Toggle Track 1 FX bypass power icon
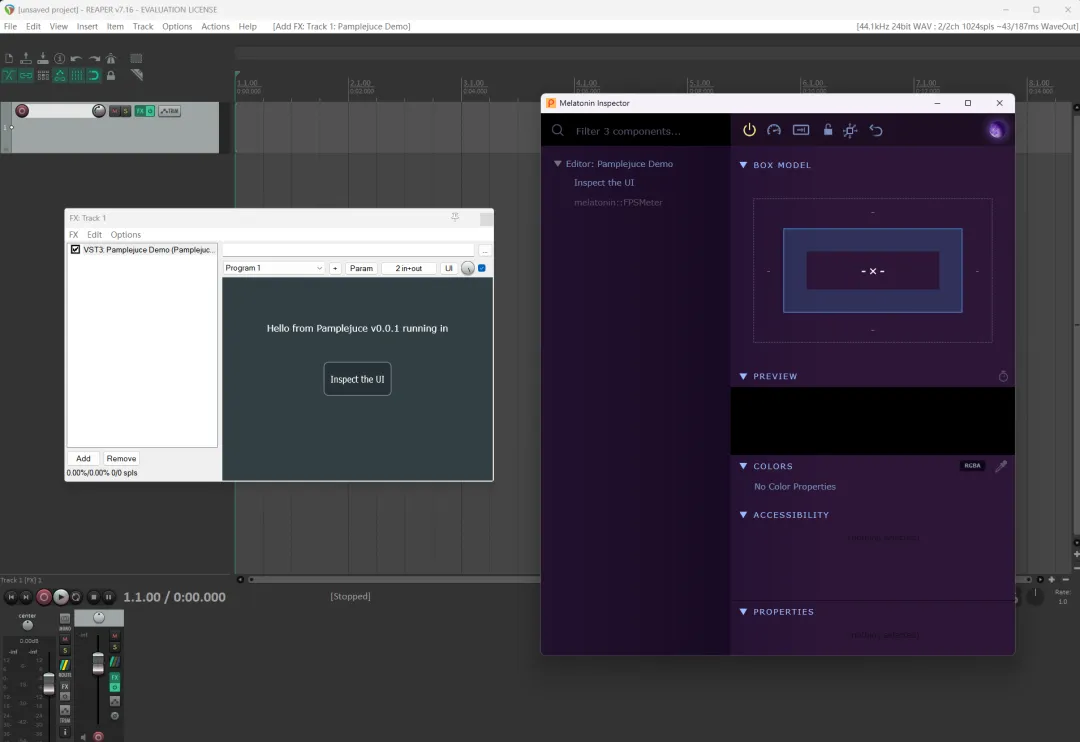The height and width of the screenshot is (742, 1080). [150, 111]
